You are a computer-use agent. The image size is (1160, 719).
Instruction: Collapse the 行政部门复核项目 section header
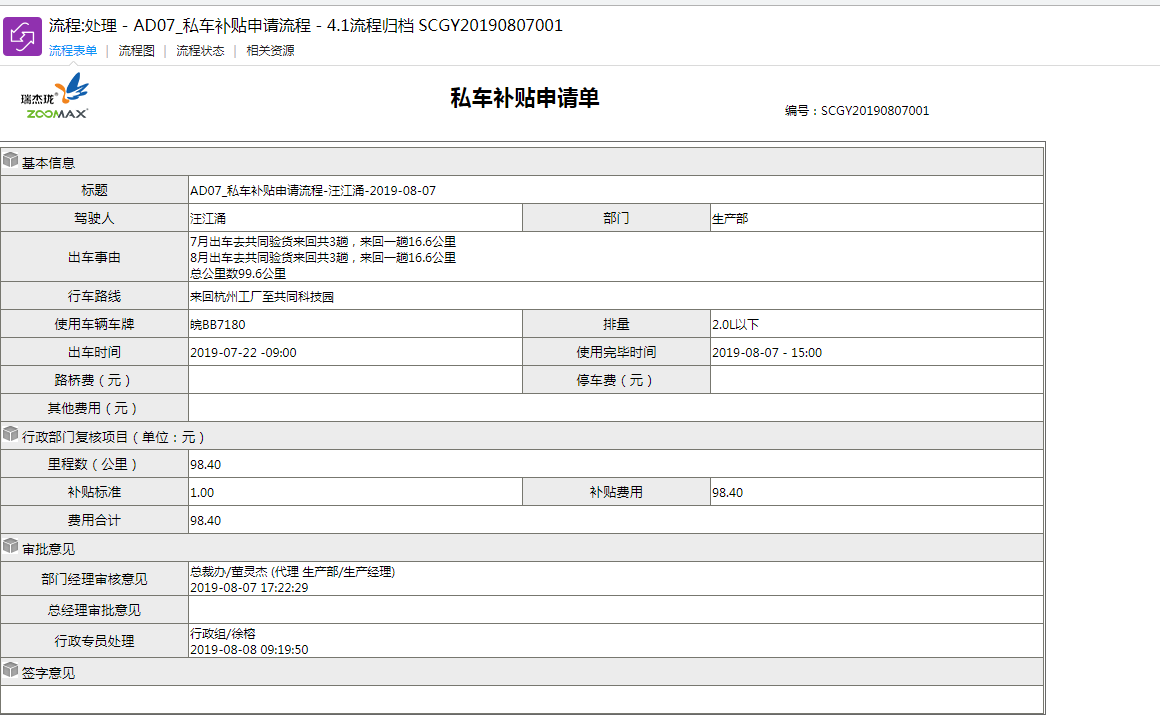[x=113, y=437]
